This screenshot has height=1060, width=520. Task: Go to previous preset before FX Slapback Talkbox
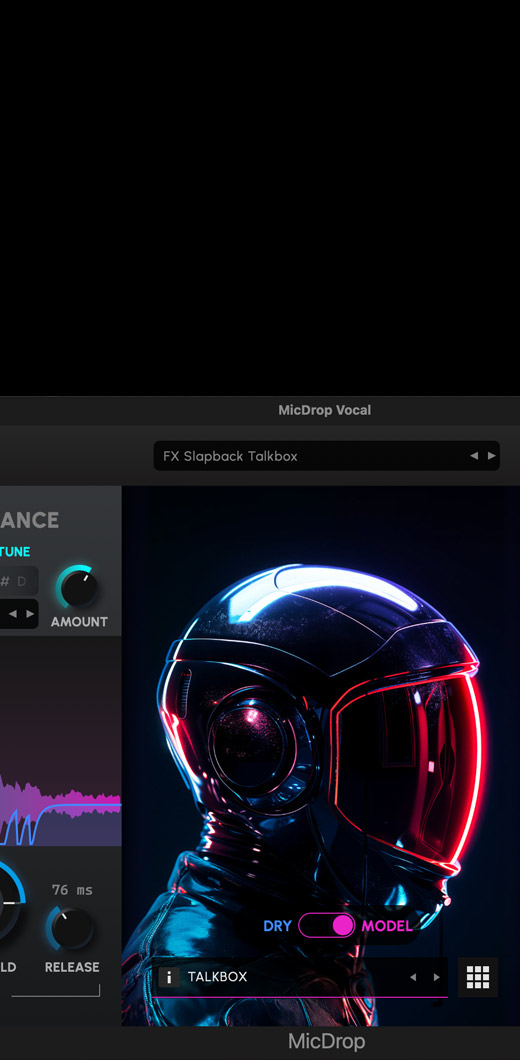click(x=474, y=456)
